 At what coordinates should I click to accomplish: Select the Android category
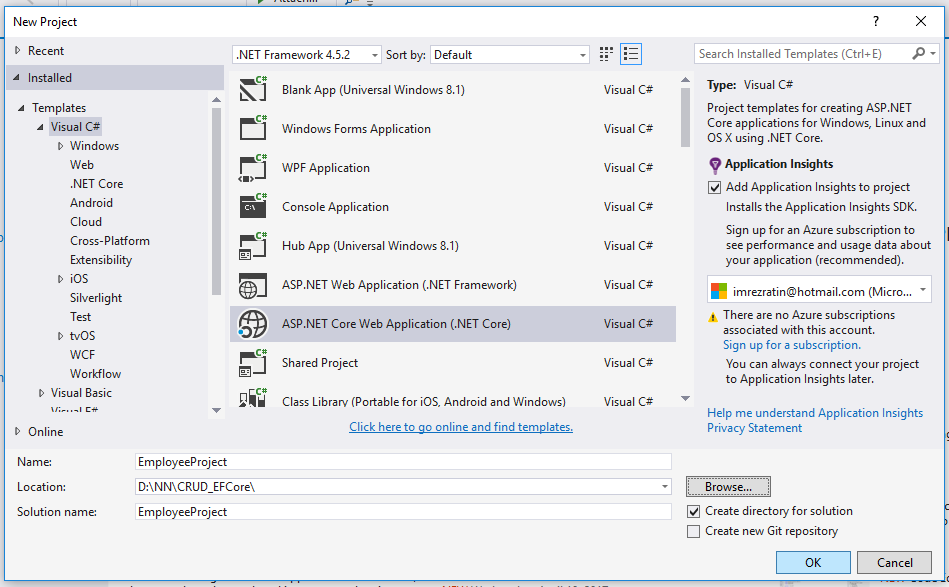tap(91, 203)
